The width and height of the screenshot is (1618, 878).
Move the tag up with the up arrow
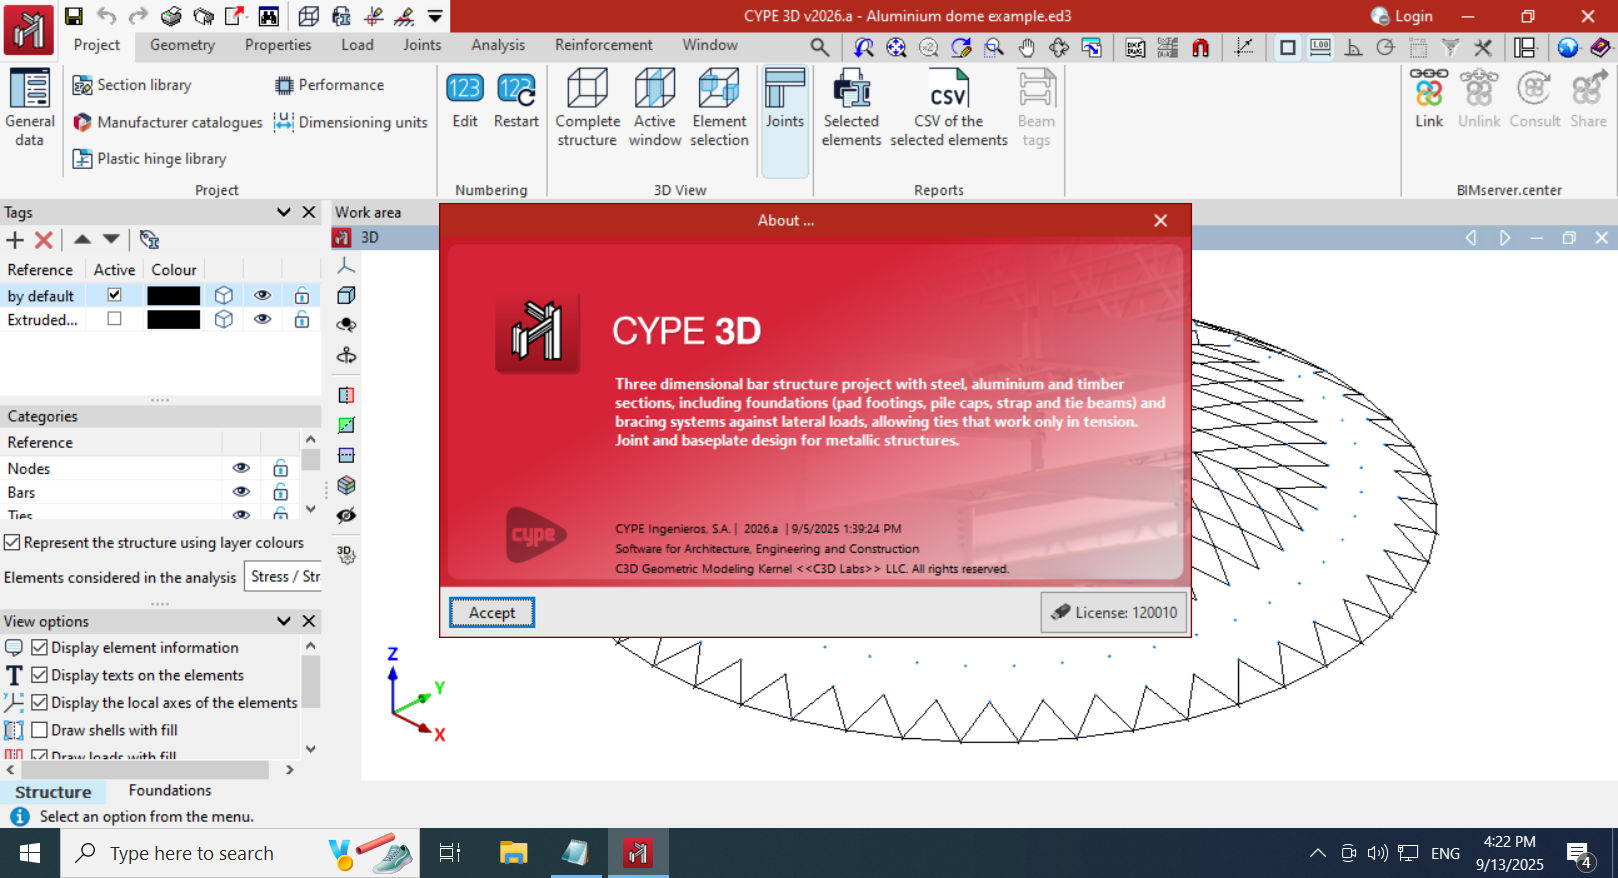[82, 240]
